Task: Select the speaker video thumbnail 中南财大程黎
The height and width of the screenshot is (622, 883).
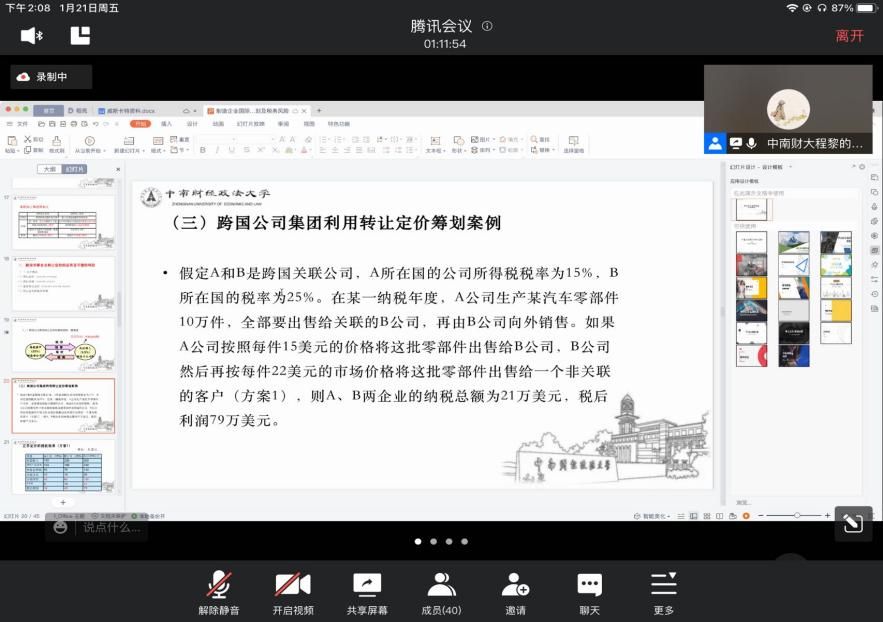Action: (x=788, y=110)
